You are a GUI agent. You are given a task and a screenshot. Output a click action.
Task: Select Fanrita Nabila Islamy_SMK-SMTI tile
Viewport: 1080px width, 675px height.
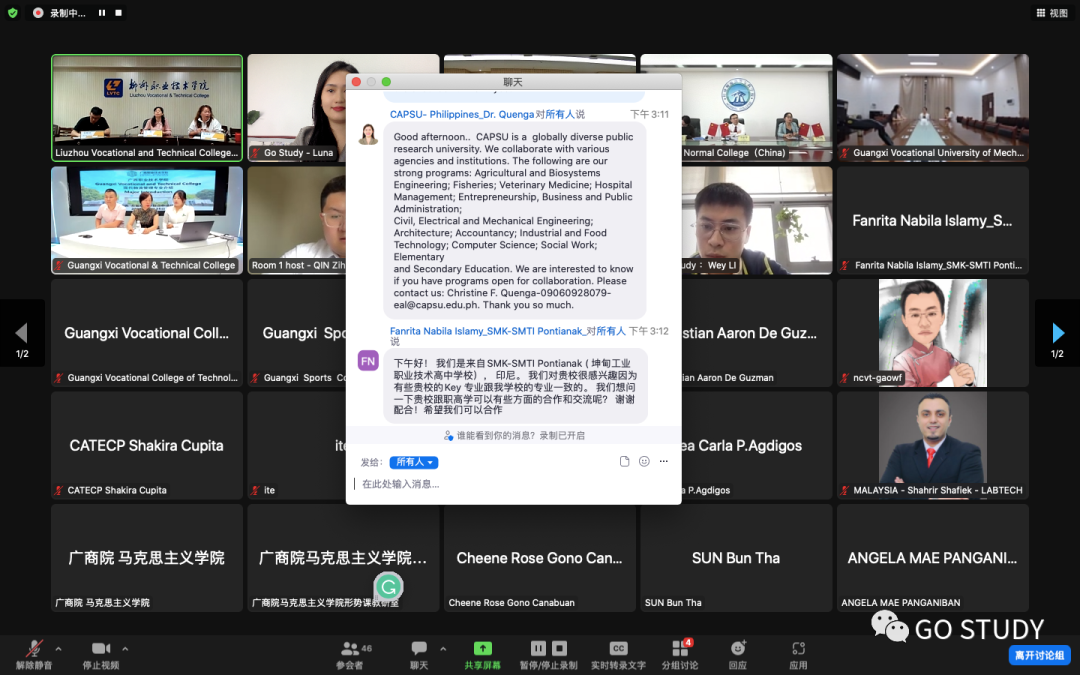click(x=933, y=220)
